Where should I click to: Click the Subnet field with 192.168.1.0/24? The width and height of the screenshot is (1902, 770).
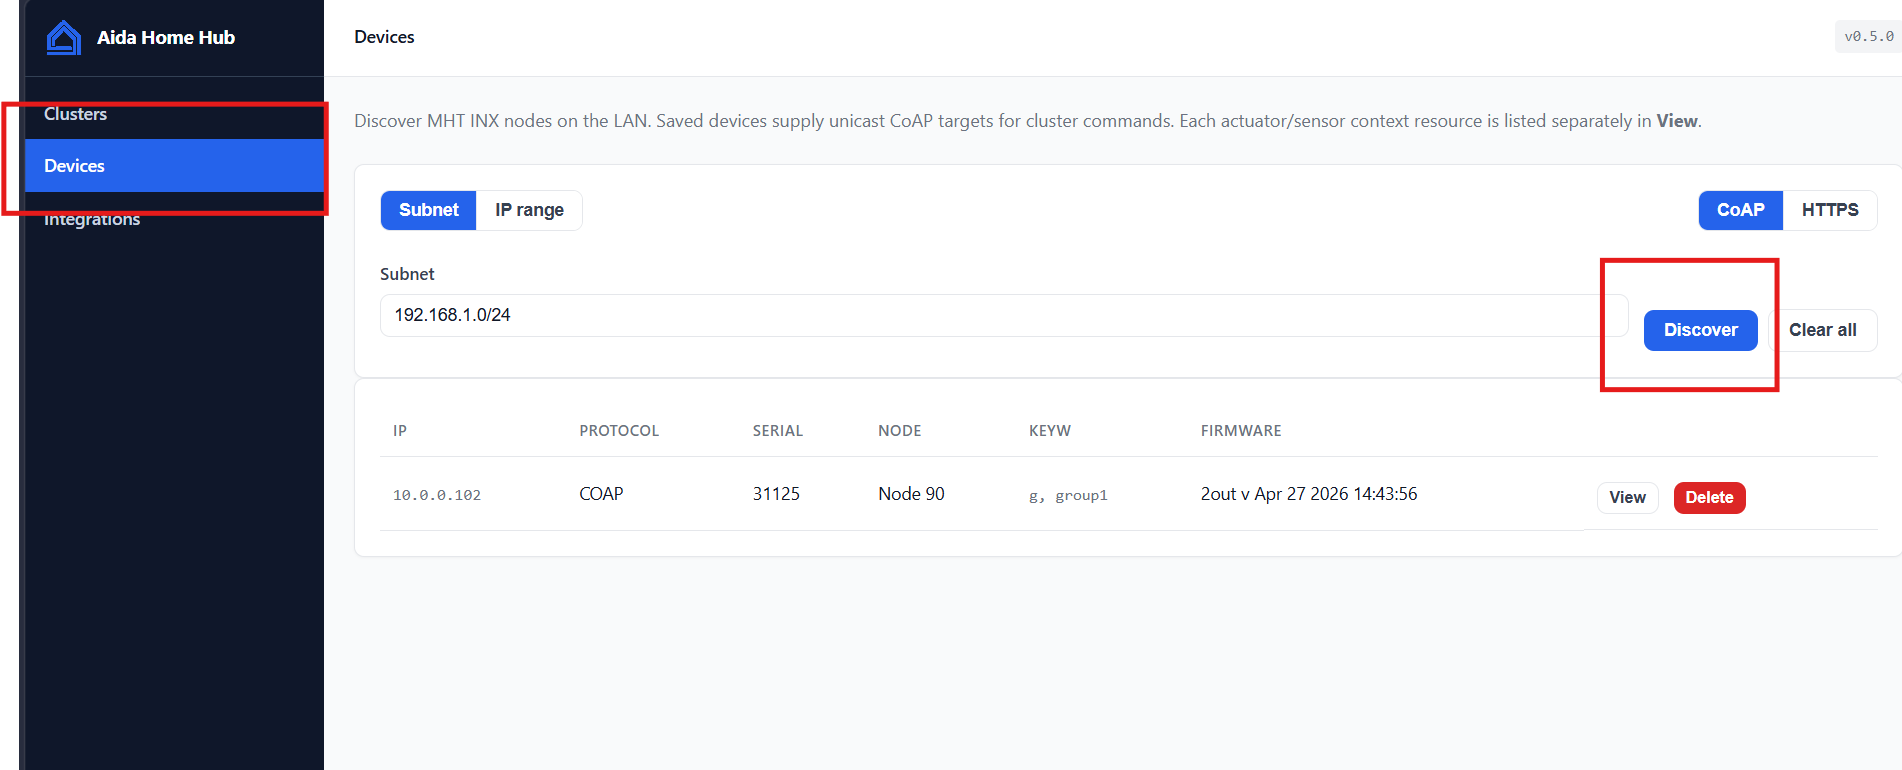pyautogui.click(x=1004, y=315)
